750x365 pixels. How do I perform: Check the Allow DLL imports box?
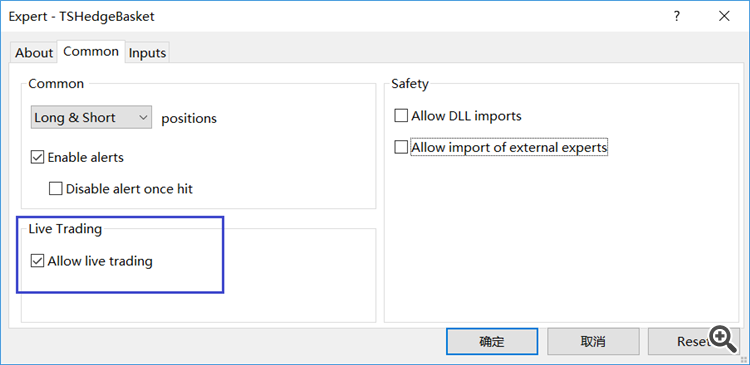[x=401, y=116]
